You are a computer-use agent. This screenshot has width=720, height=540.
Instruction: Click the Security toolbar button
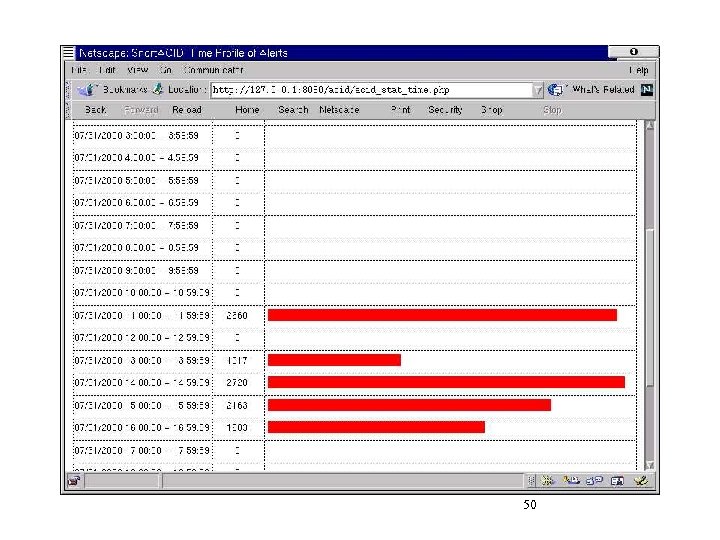coord(445,110)
